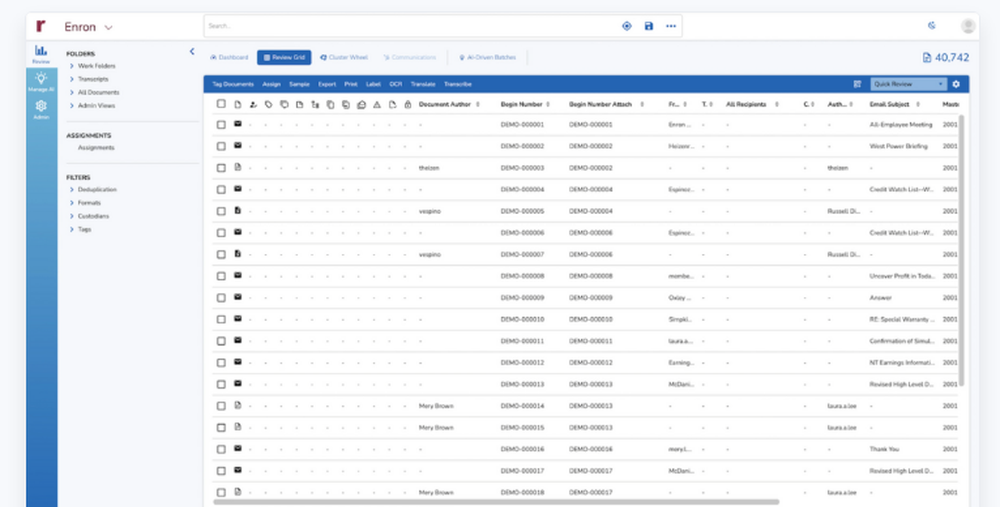Open the three-dots menu in search bar
The image size is (1000, 507).
coord(671,26)
